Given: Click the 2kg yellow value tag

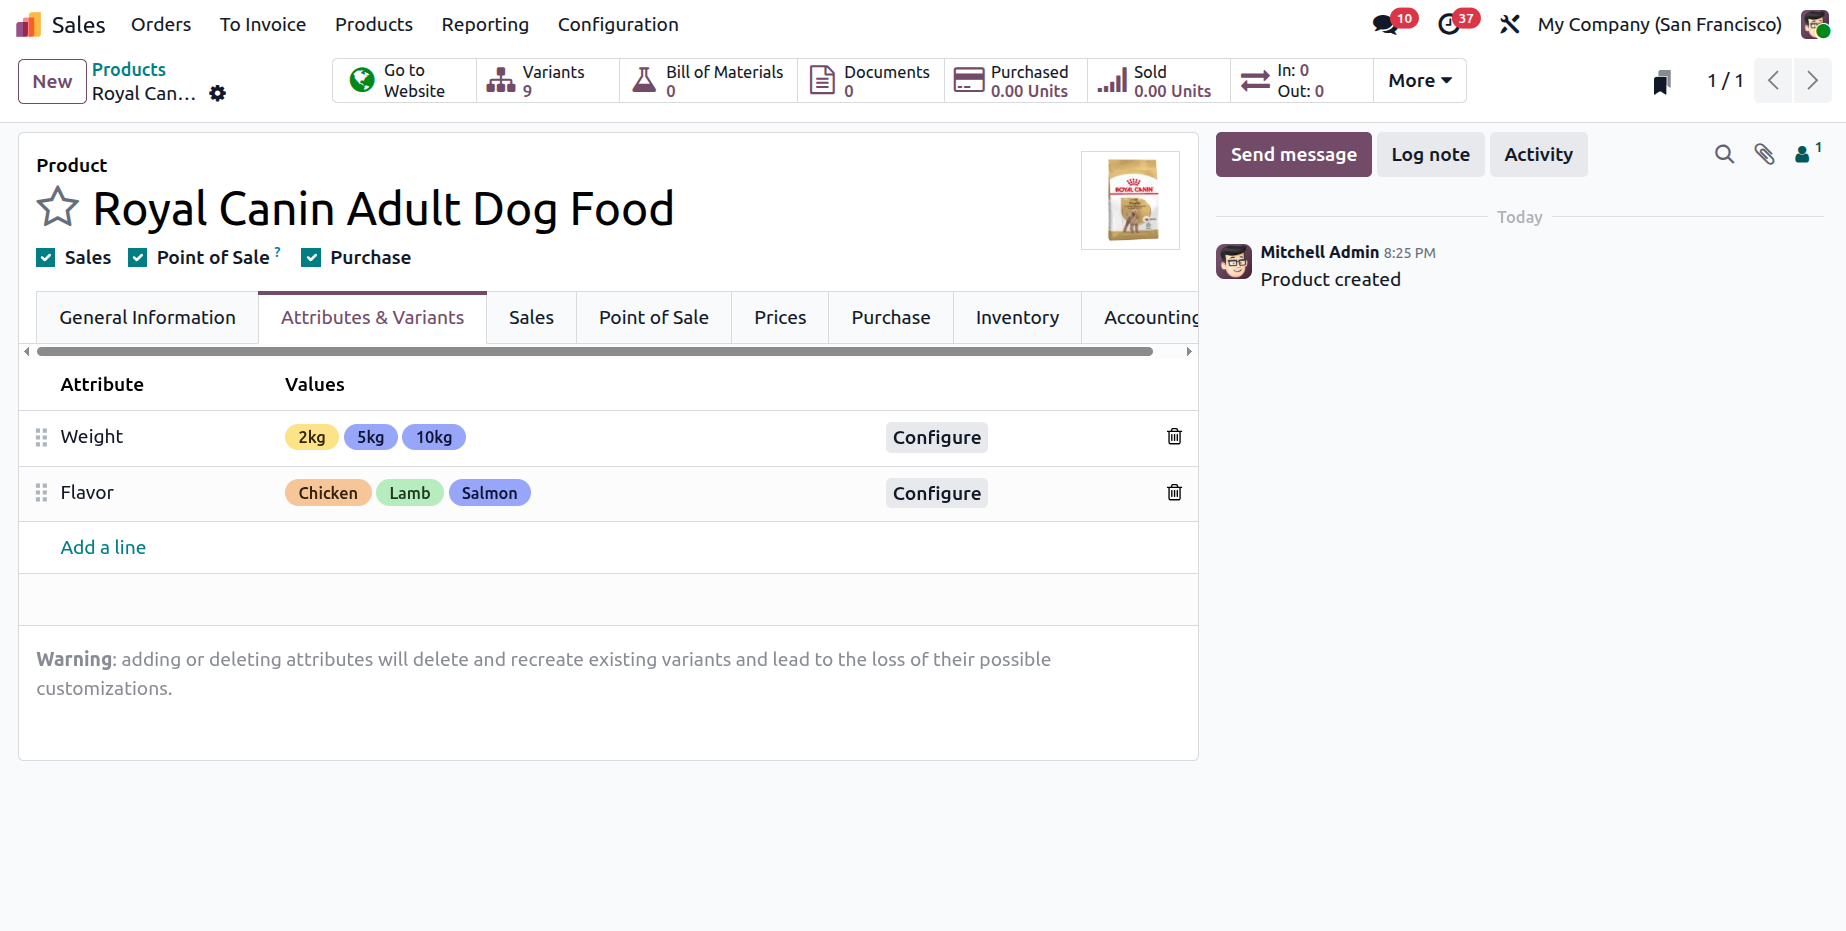Looking at the screenshot, I should [312, 437].
